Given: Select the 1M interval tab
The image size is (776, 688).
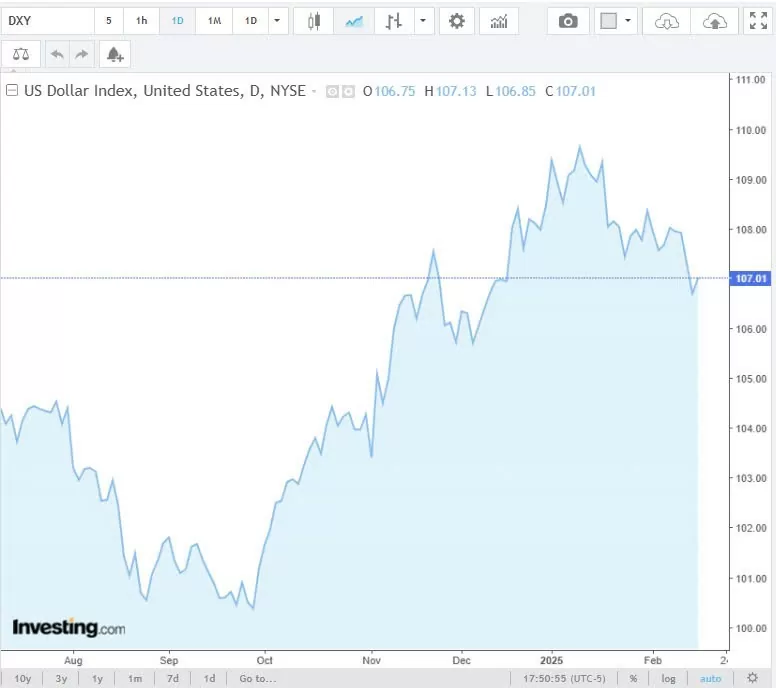Looking at the screenshot, I should pos(214,21).
